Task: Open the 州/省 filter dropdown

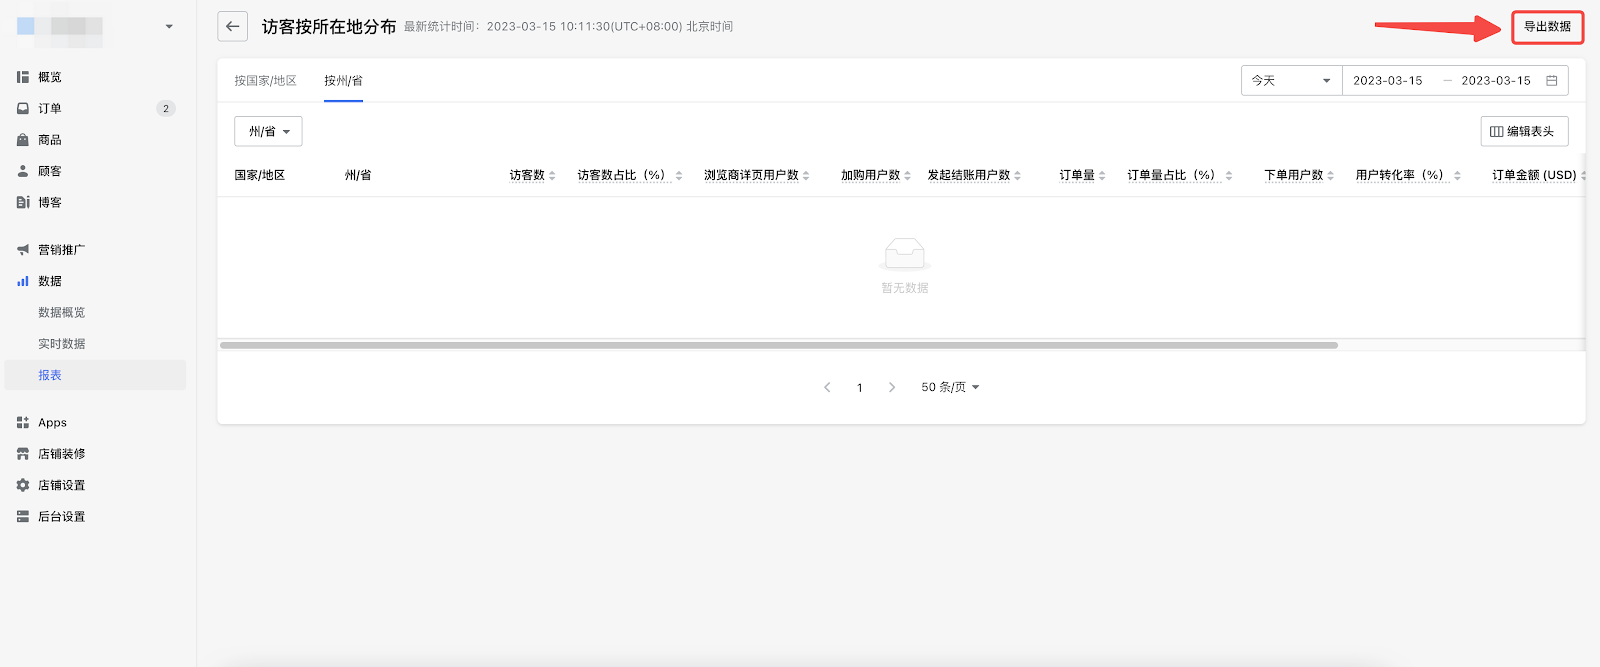Action: 268,132
